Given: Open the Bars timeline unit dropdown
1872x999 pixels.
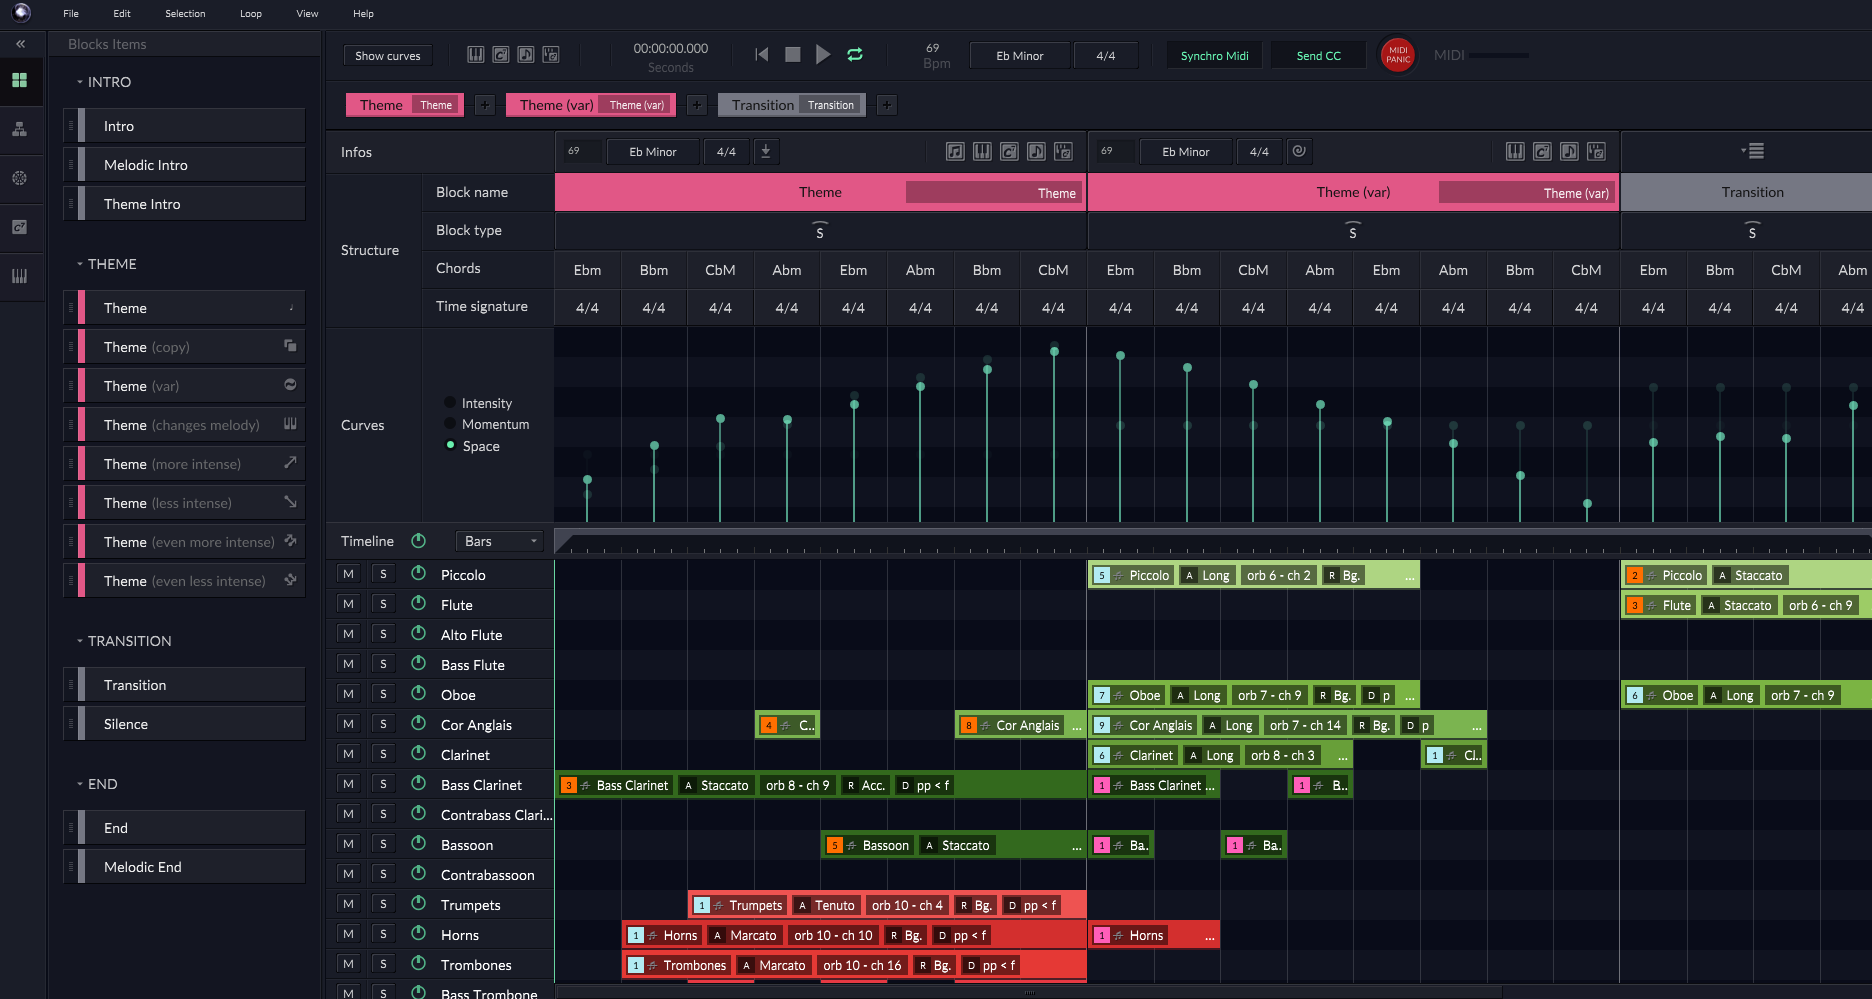Looking at the screenshot, I should pyautogui.click(x=500, y=541).
